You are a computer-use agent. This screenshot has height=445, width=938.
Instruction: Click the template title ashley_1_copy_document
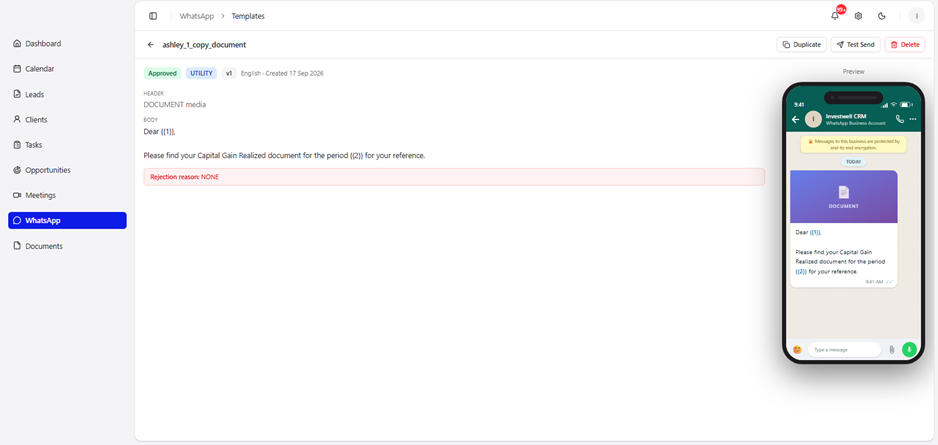204,44
